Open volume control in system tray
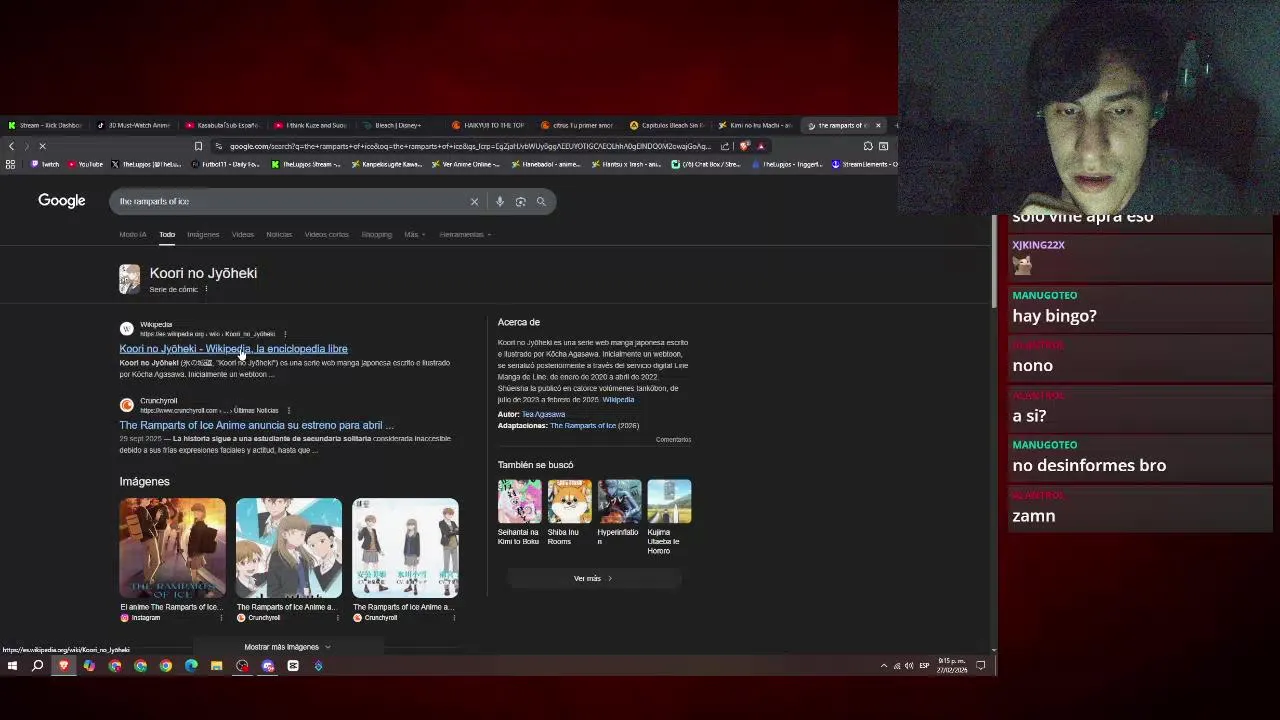Viewport: 1280px width, 720px height. coord(909,666)
